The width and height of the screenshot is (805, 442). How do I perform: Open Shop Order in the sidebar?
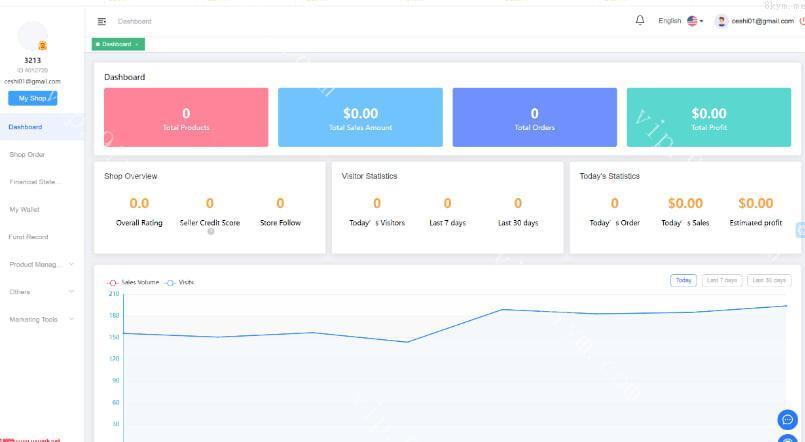[x=27, y=155]
